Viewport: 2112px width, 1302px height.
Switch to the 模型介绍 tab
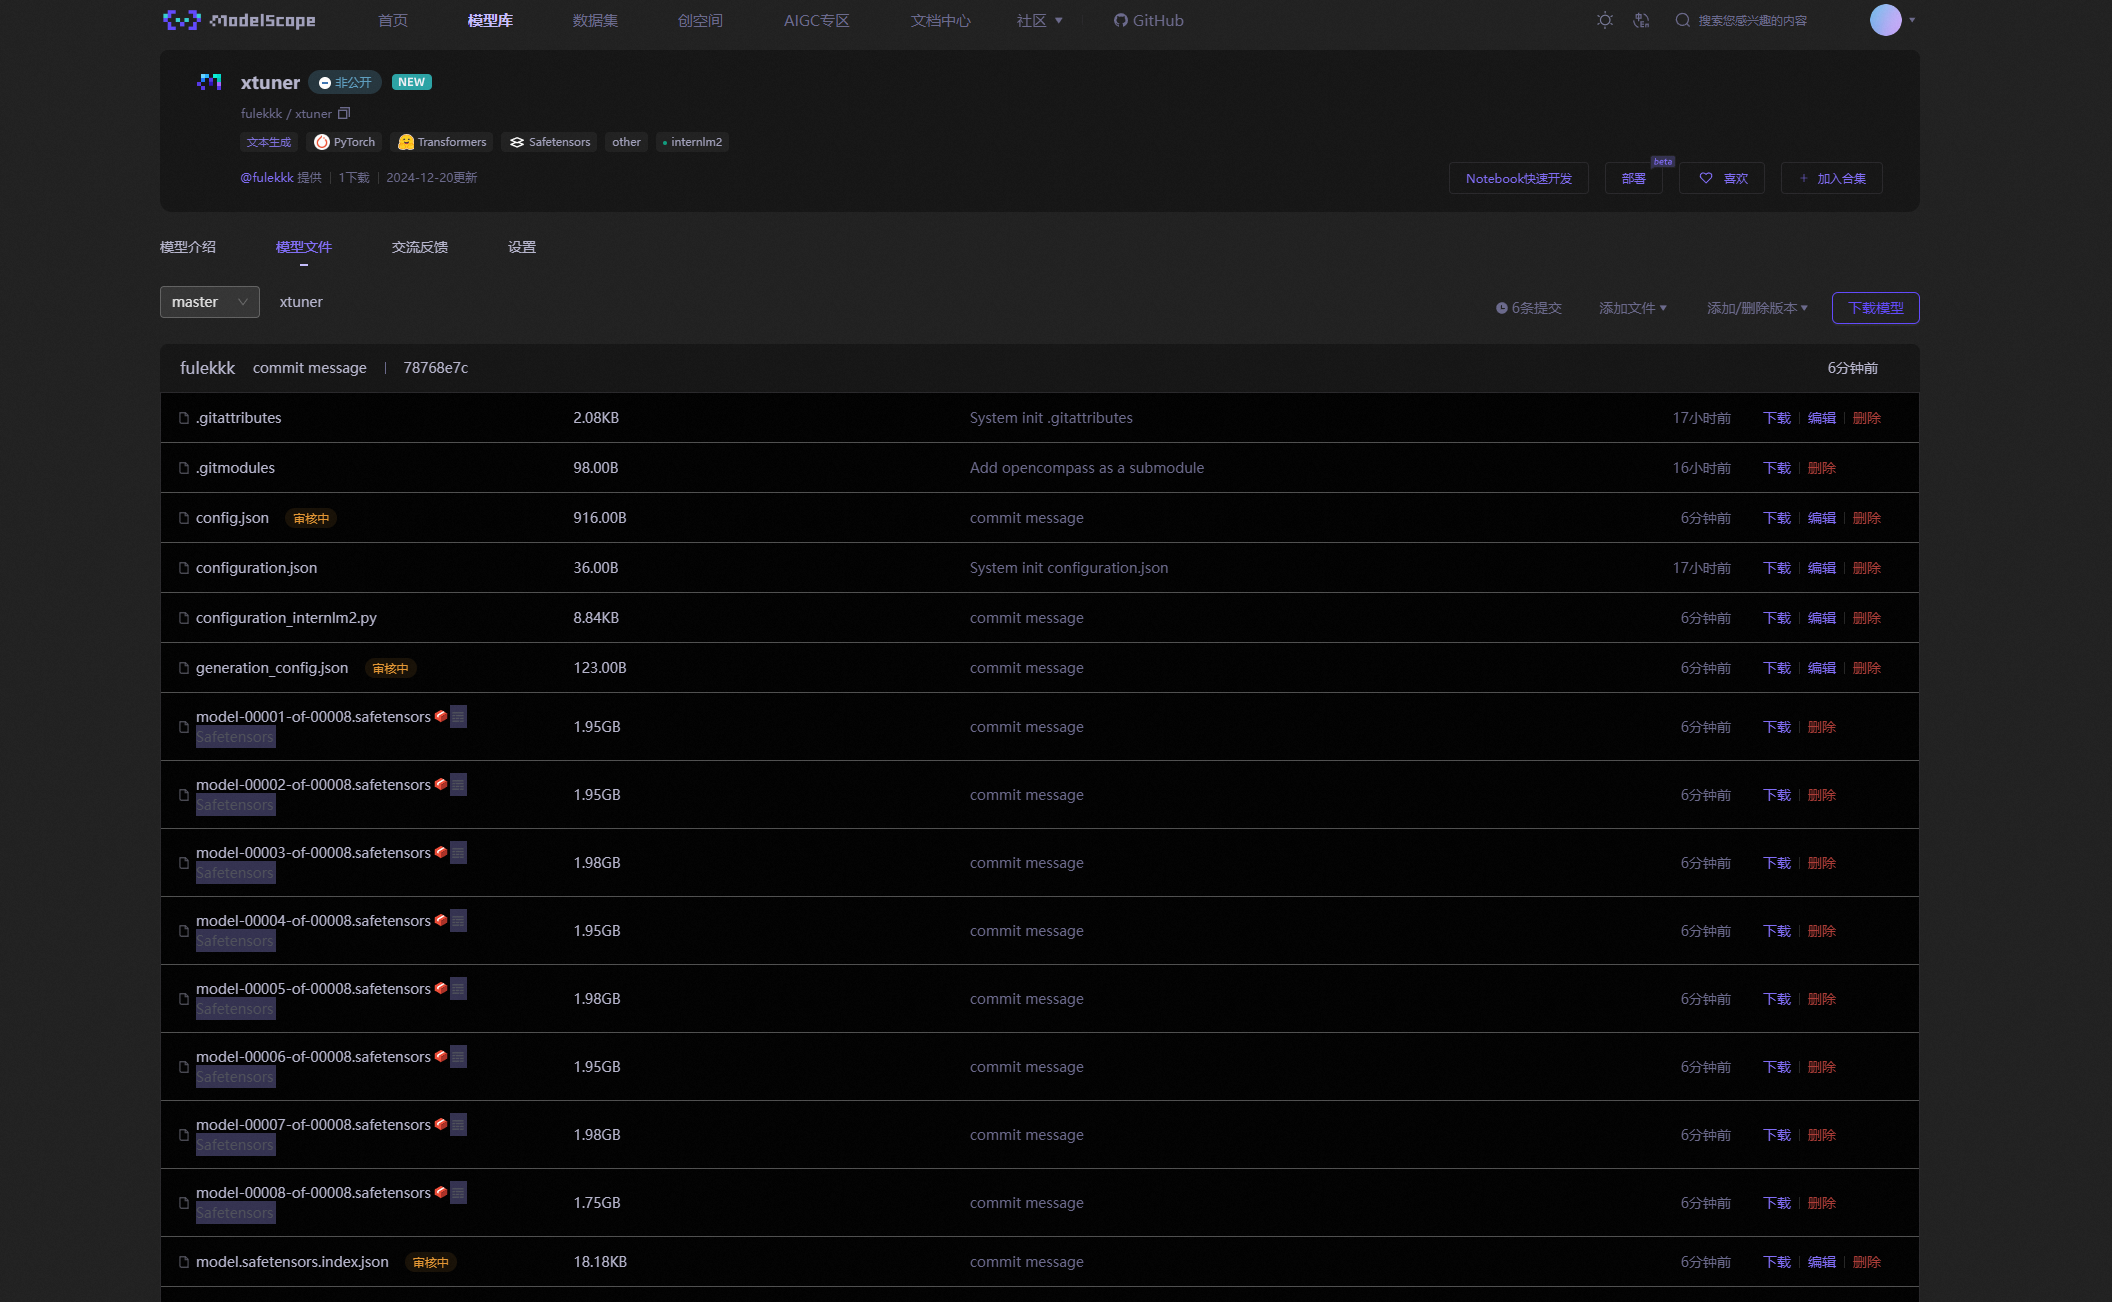188,247
